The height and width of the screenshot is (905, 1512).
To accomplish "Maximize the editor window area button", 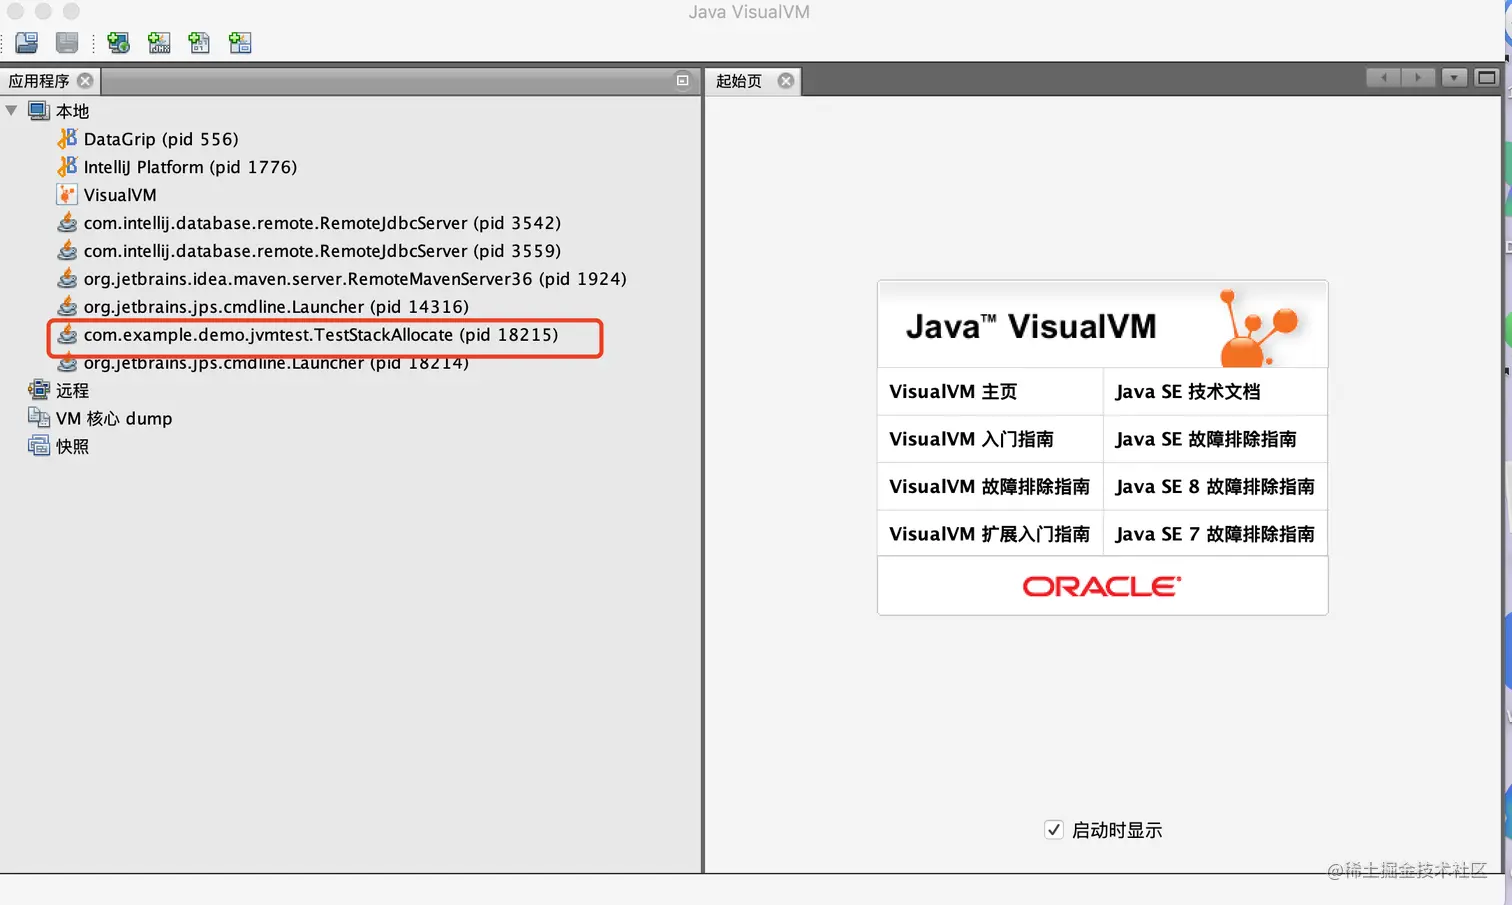I will 1487,78.
